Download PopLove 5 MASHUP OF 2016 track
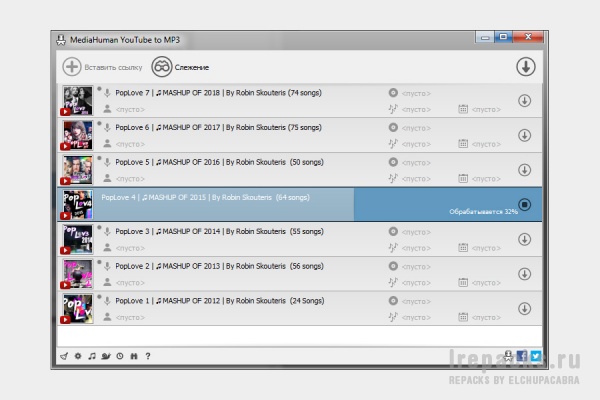 tap(525, 170)
